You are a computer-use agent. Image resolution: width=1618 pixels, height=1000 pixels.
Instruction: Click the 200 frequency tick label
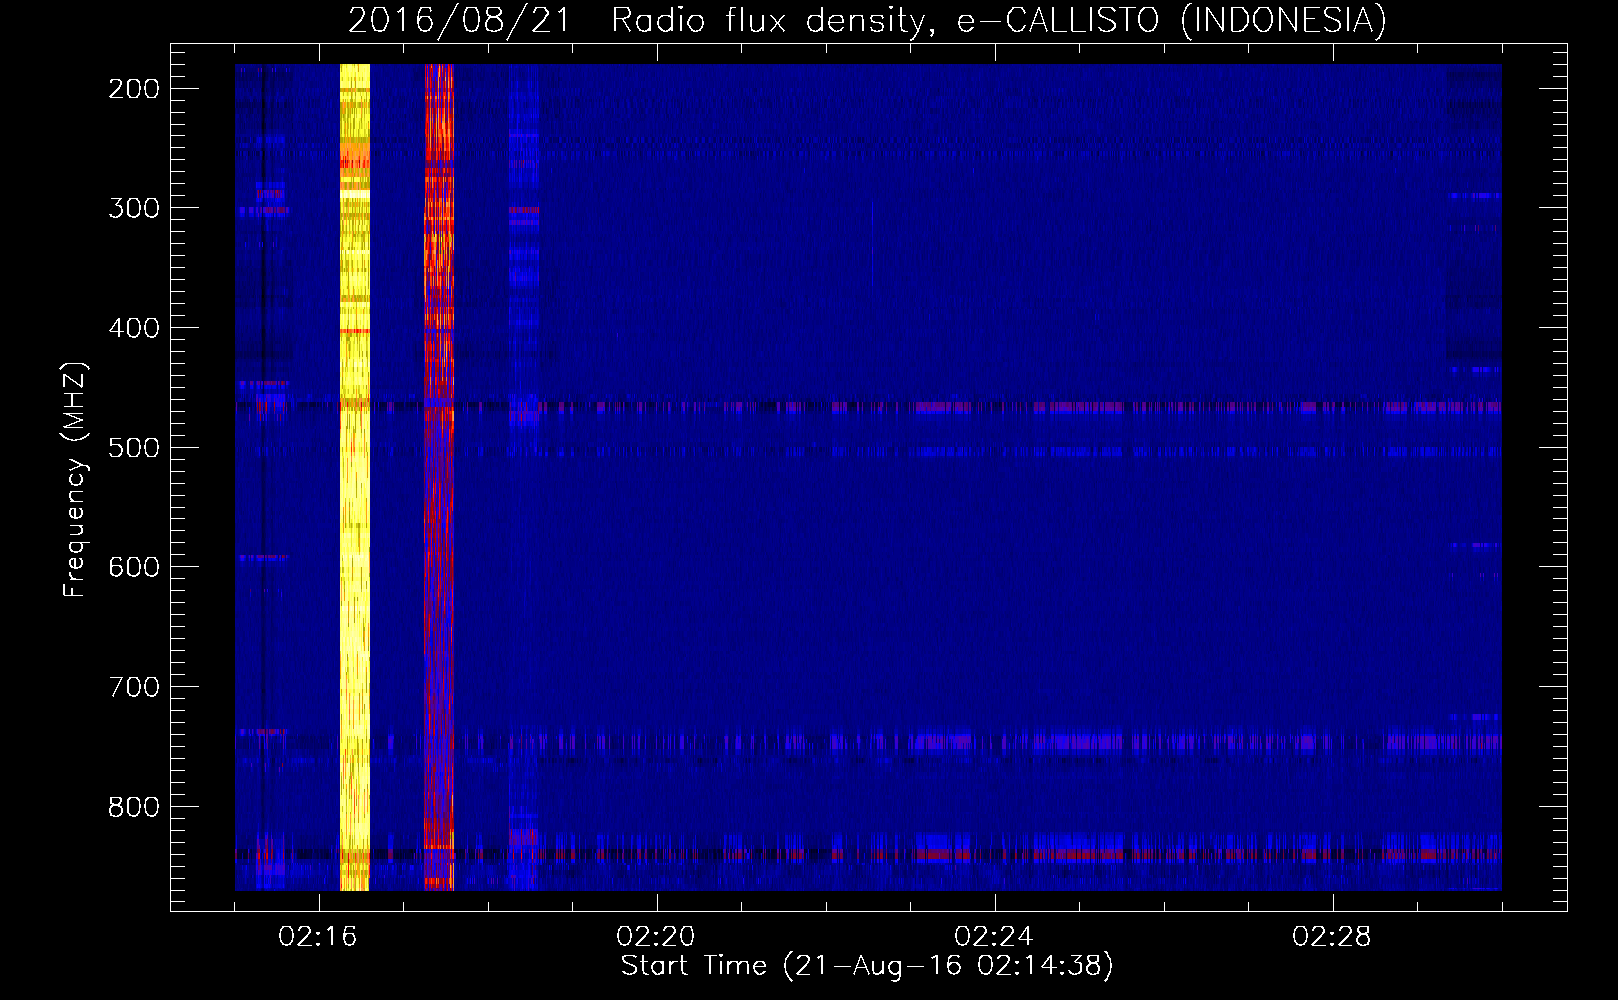(134, 89)
